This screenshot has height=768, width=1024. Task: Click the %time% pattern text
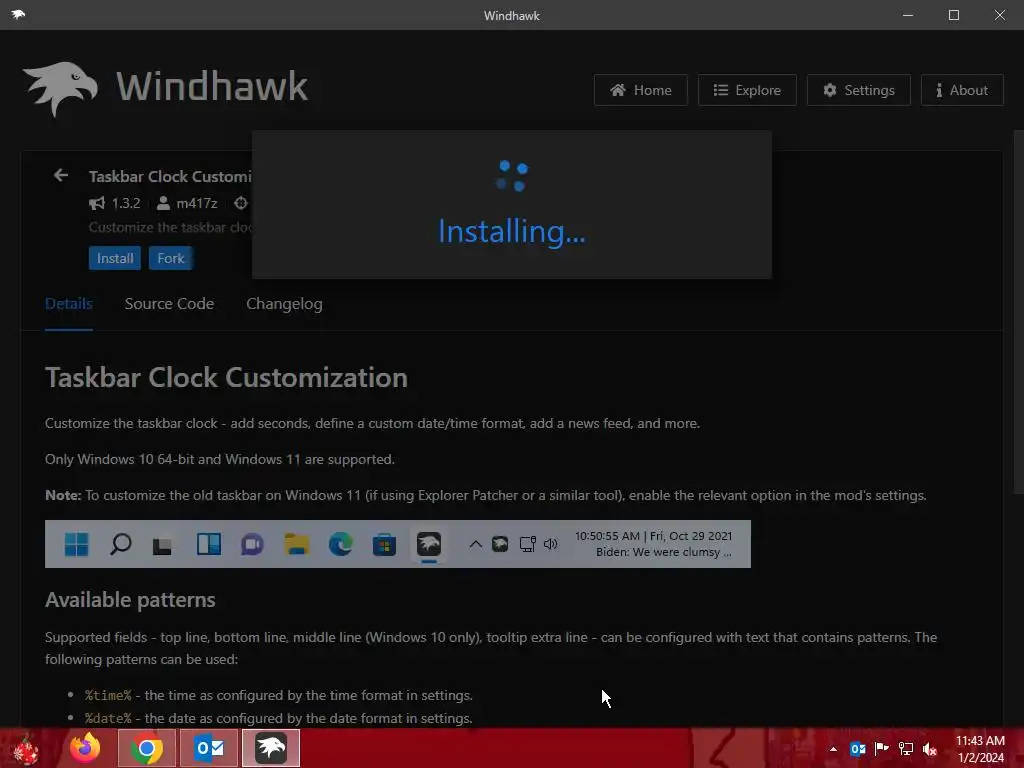point(108,696)
